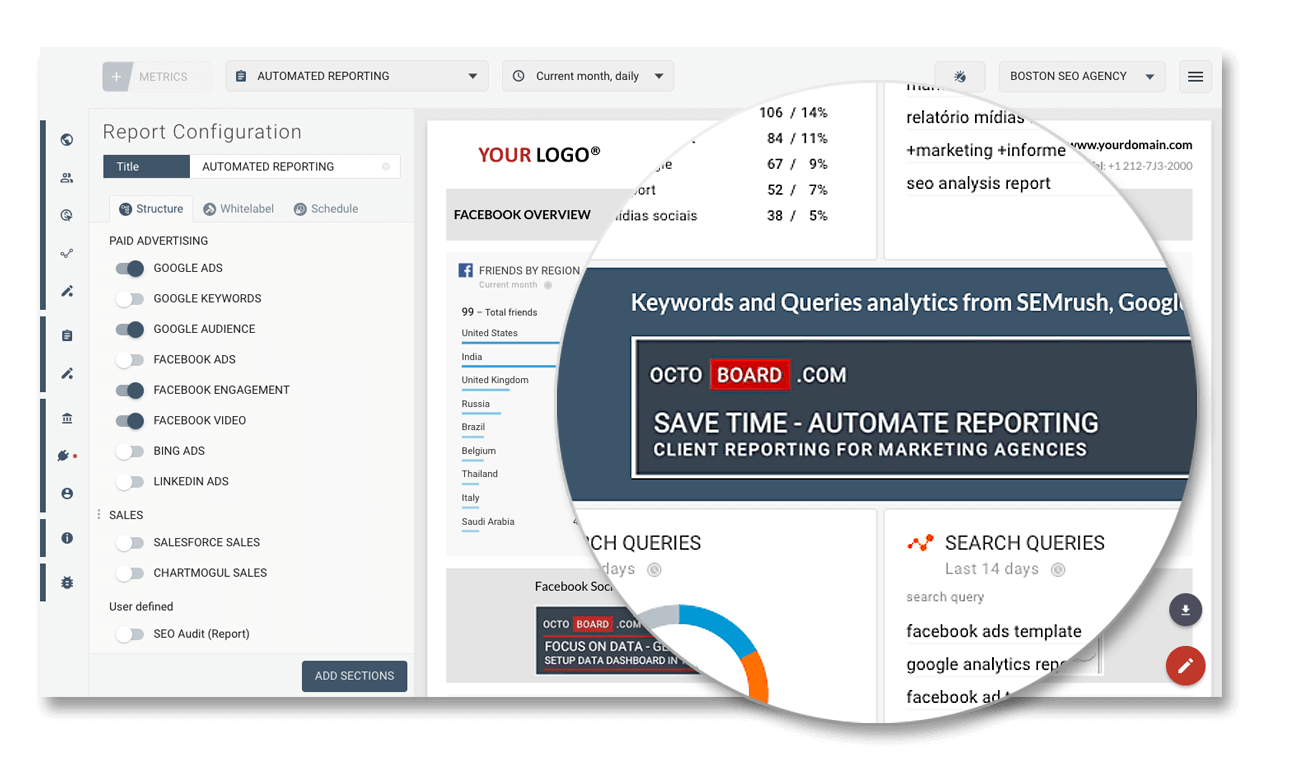
Task: Turn on LinkedIn Ads toggle
Action: [x=130, y=482]
